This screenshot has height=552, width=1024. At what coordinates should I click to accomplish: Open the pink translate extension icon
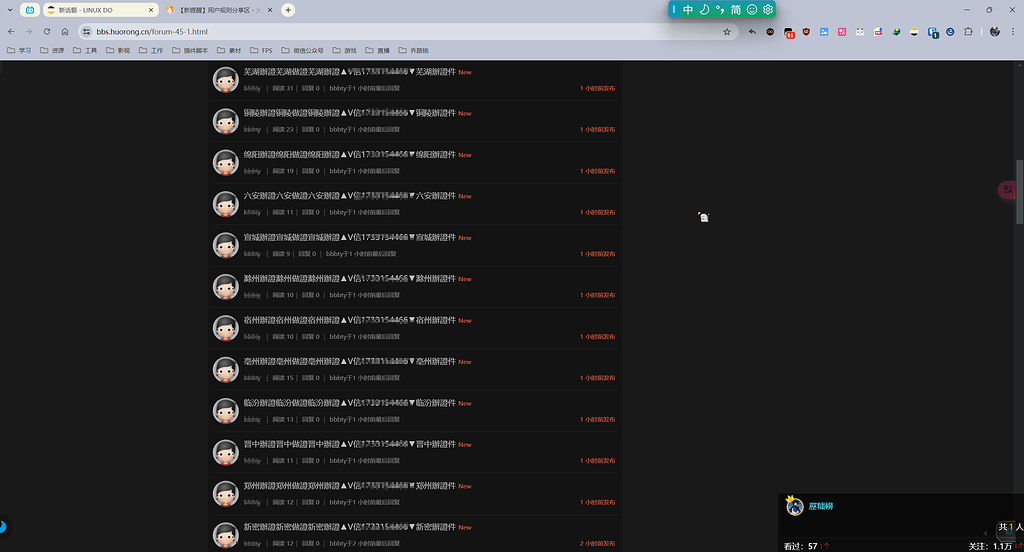[842, 31]
